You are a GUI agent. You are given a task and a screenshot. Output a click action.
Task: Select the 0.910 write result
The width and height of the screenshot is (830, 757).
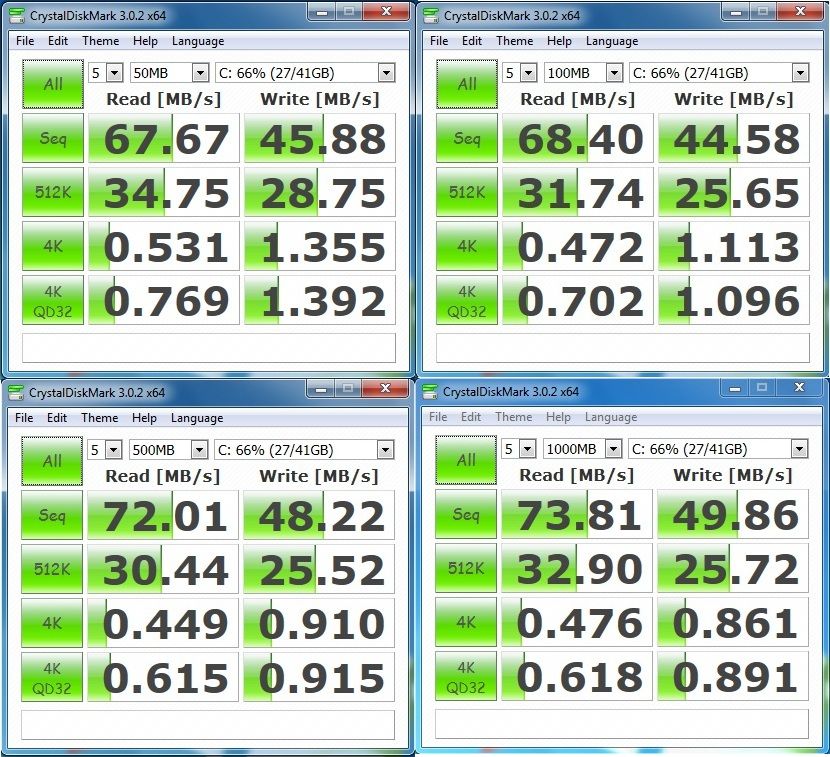pos(319,623)
